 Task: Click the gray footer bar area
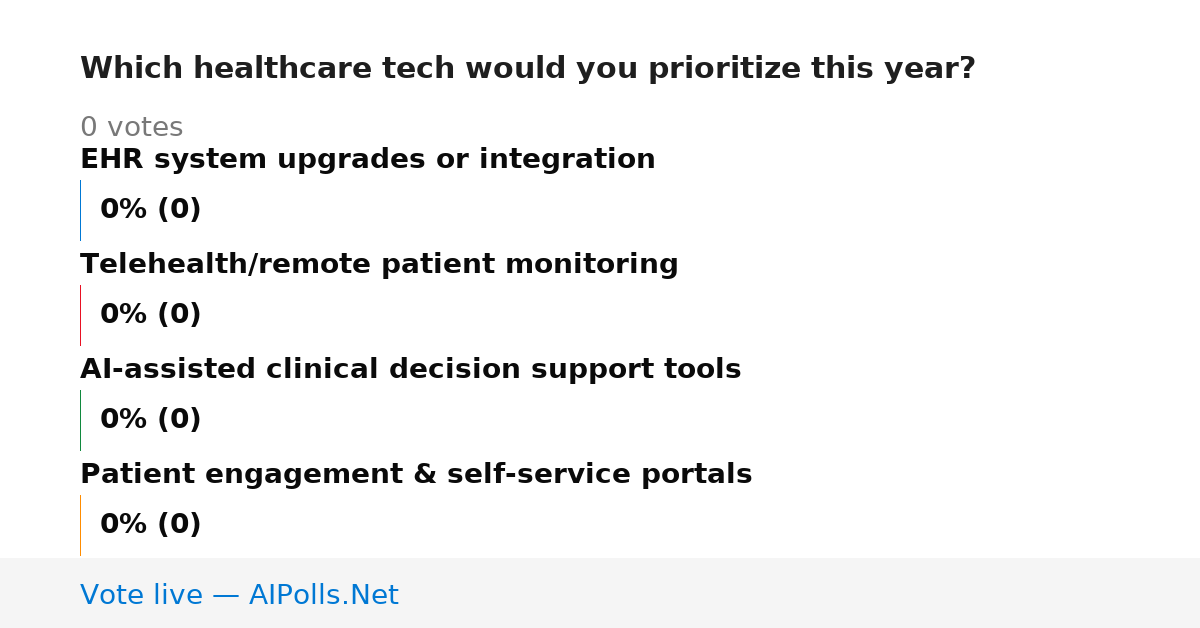600,593
